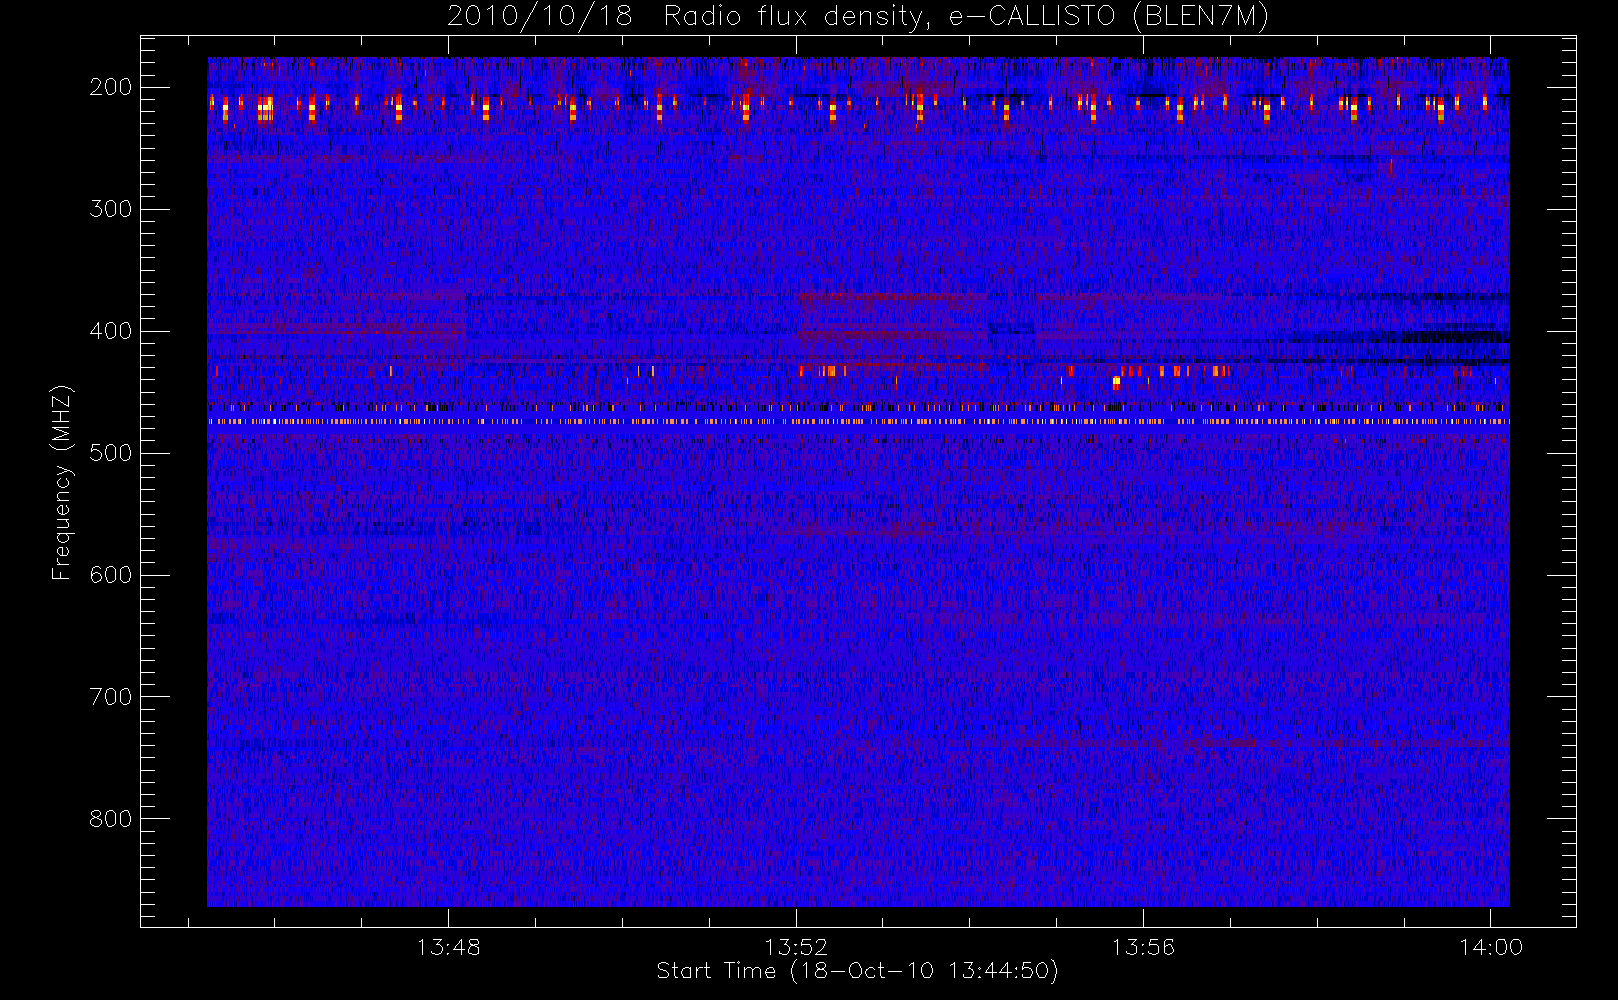
Task: Click the 13:48 time tick label
Action: (x=448, y=947)
